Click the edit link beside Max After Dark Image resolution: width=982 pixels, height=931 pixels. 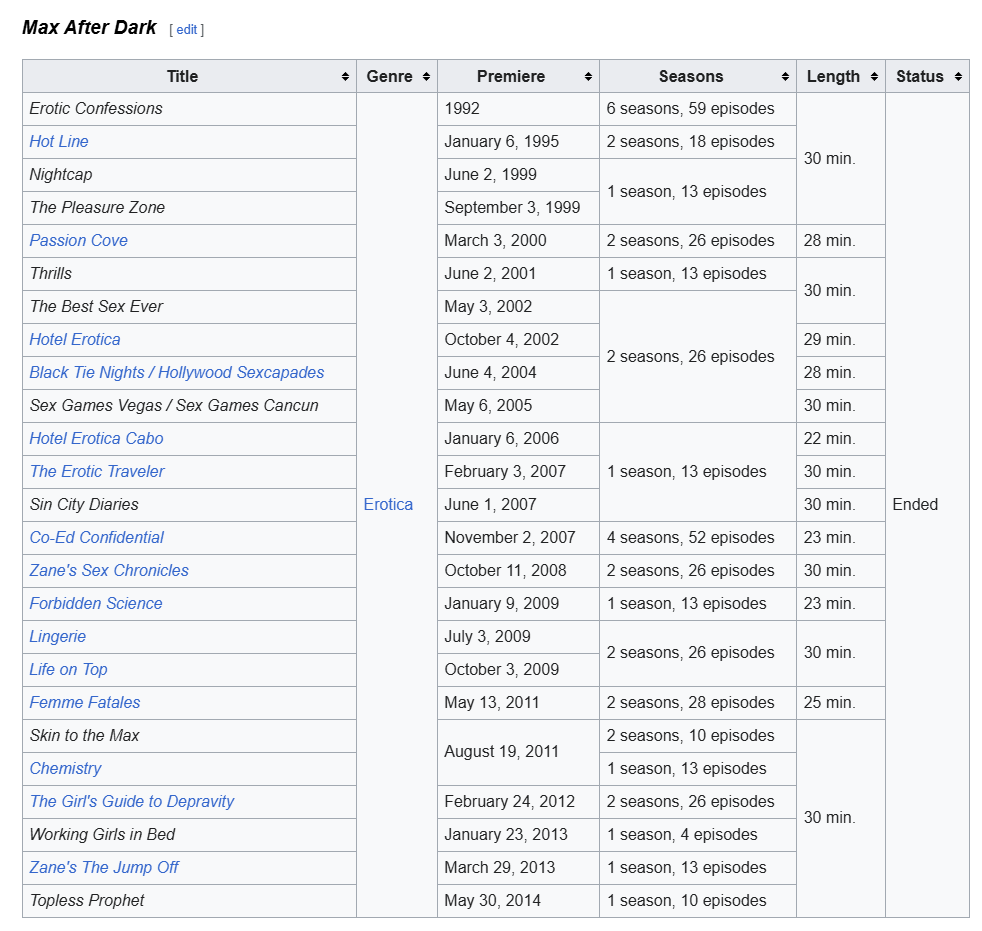pyautogui.click(x=187, y=29)
